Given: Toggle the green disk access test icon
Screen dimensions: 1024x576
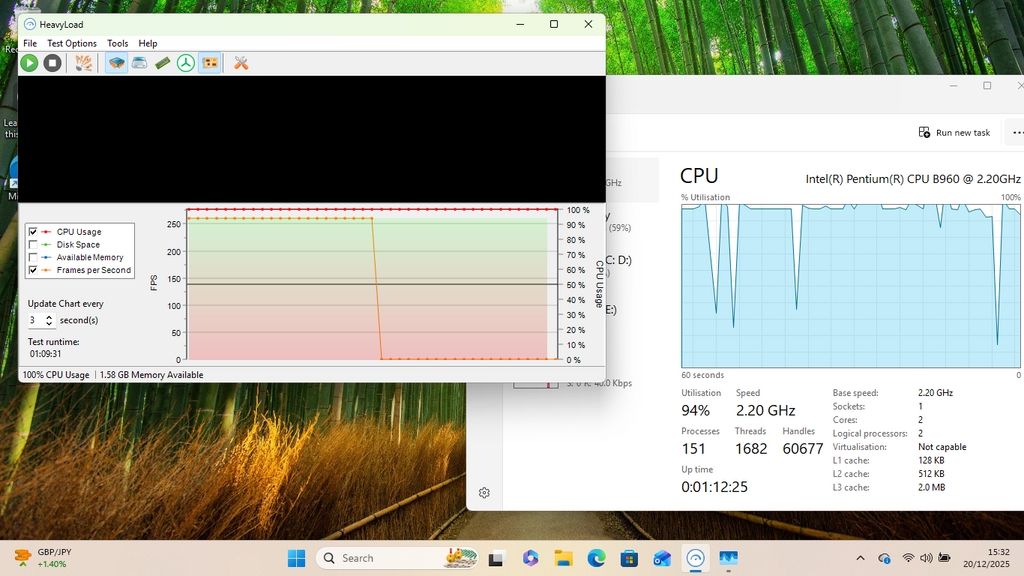Looking at the screenshot, I should tap(186, 63).
